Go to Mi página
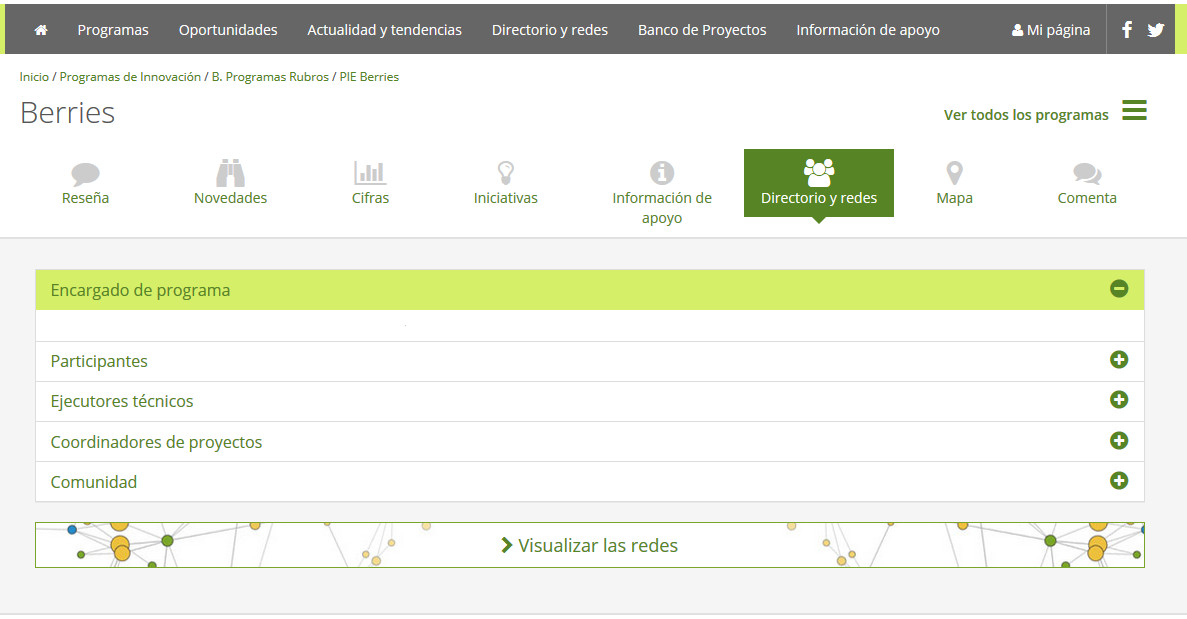Image resolution: width=1187 pixels, height=619 pixels. pos(1051,30)
